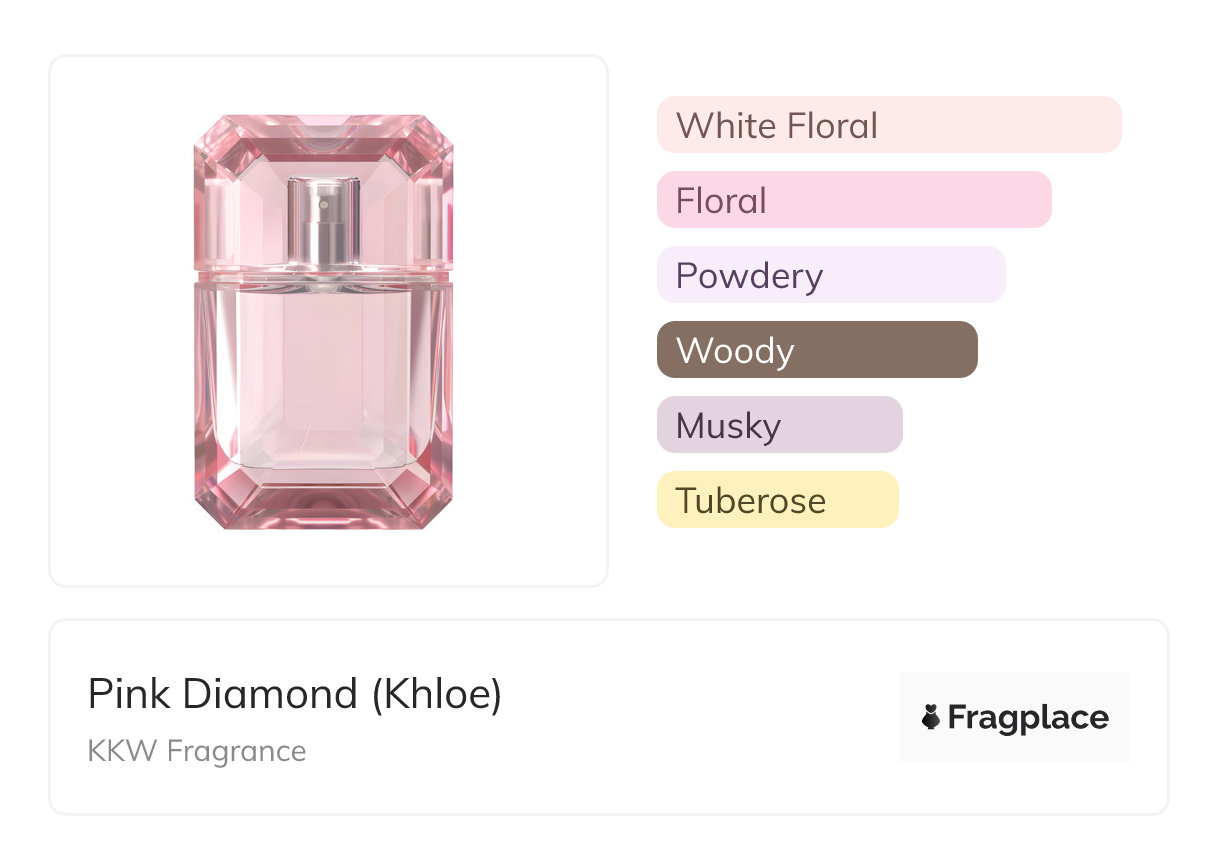Image resolution: width=1218 pixels, height=864 pixels.
Task: Click the Fragplace brand text
Action: [1028, 718]
